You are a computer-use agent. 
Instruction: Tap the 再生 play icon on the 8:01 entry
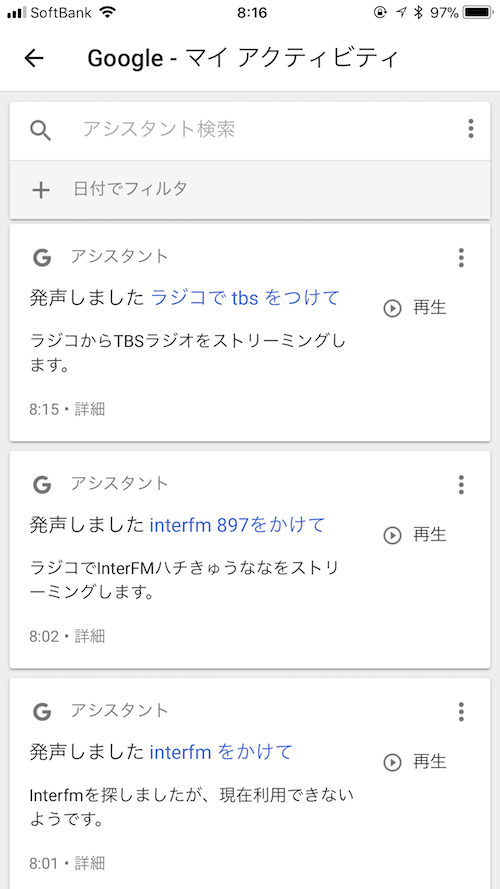(x=392, y=762)
